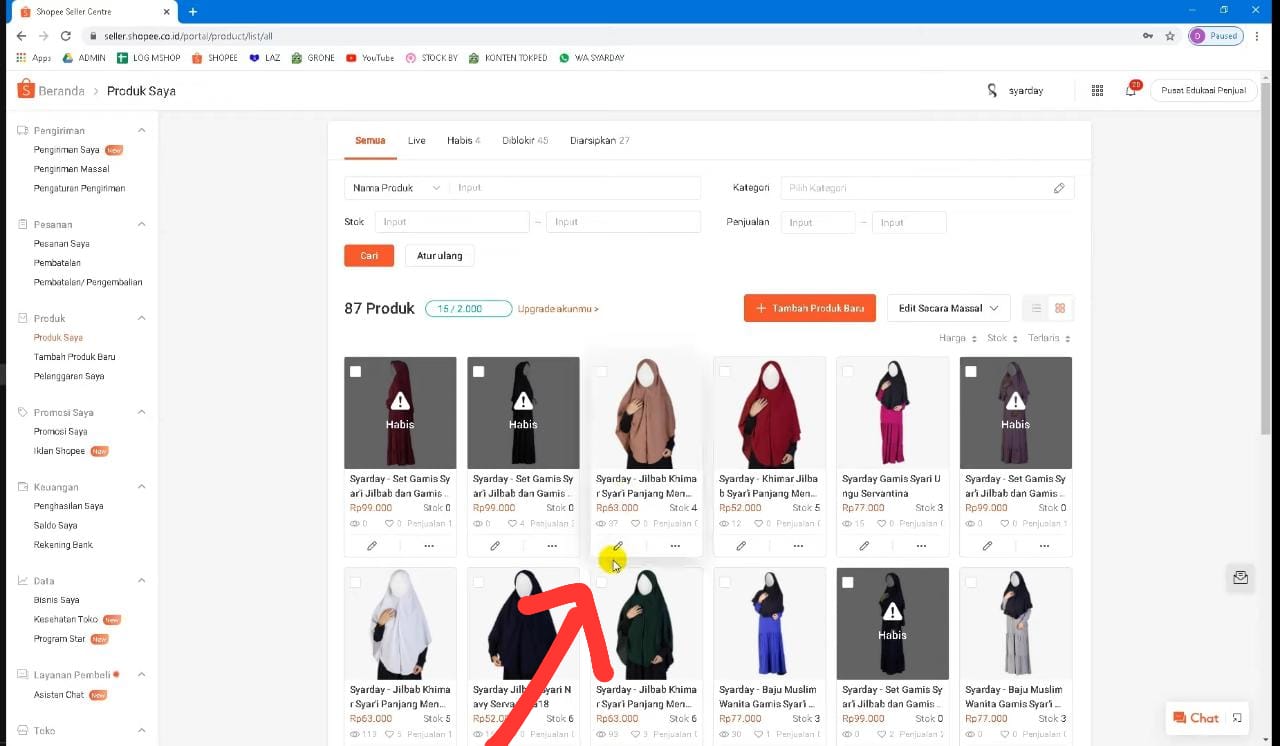Open the apps grid menu near Pusat Edukasi Penjual
Screen dimensions: 1280x746
1097,90
